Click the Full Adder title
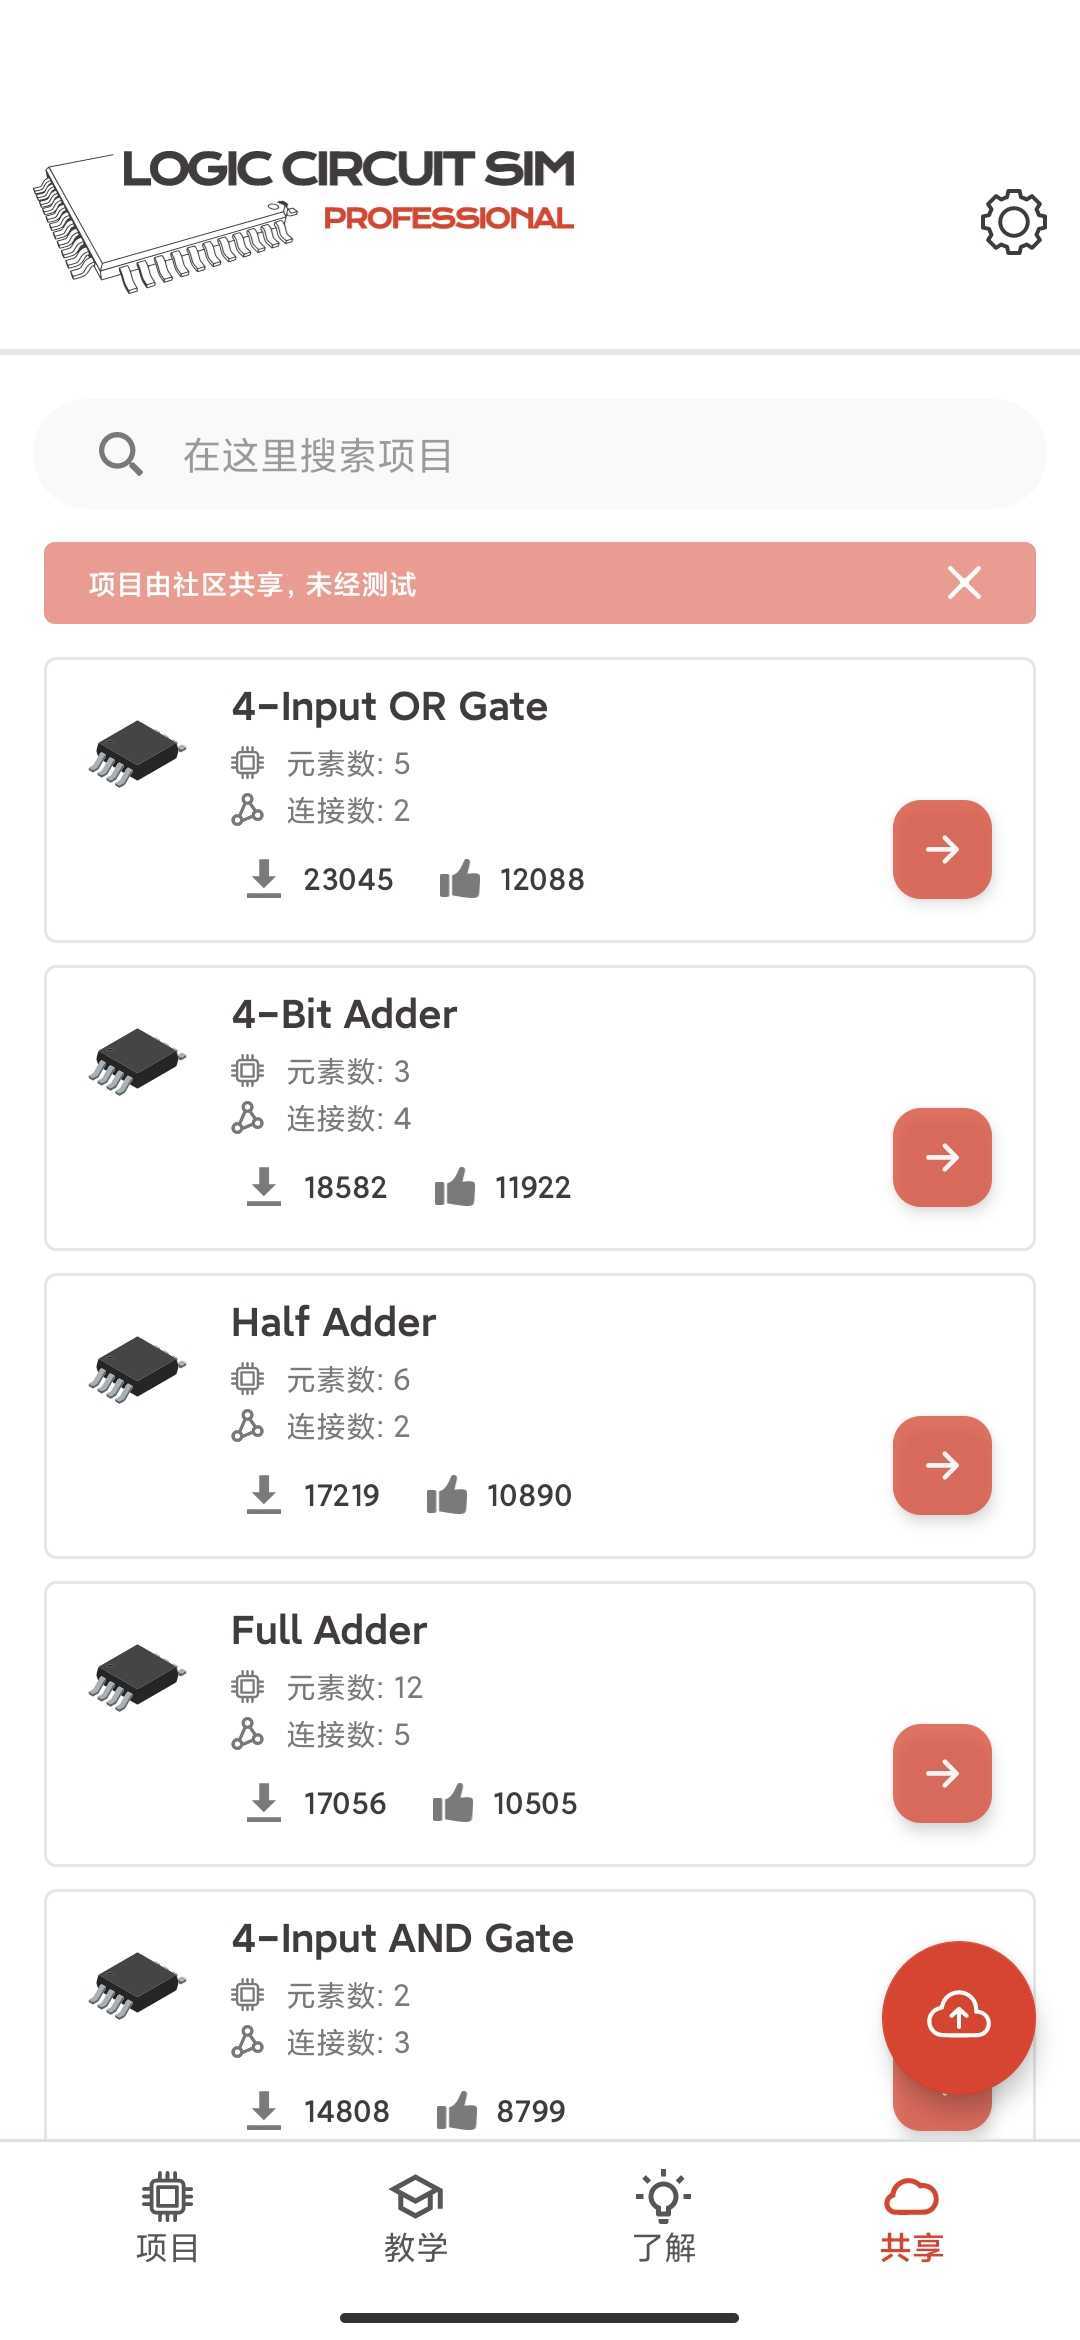This screenshot has height=2340, width=1080. (329, 1630)
